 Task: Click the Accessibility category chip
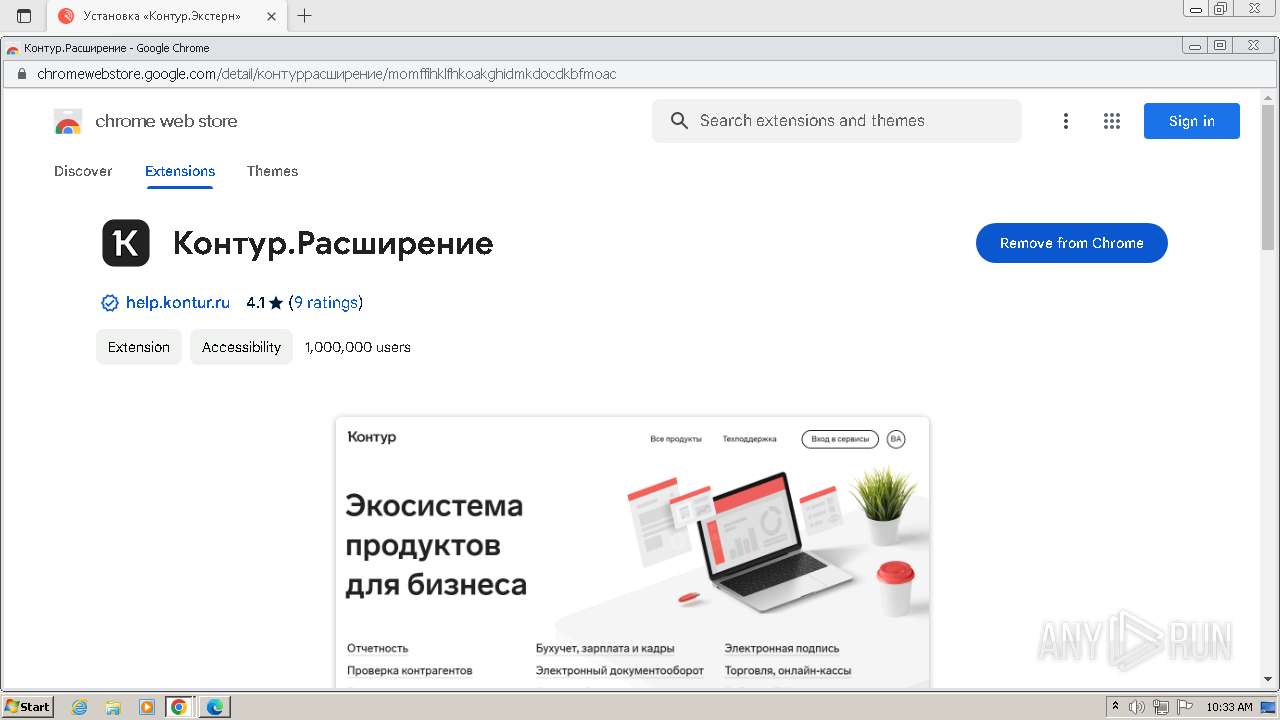point(241,347)
